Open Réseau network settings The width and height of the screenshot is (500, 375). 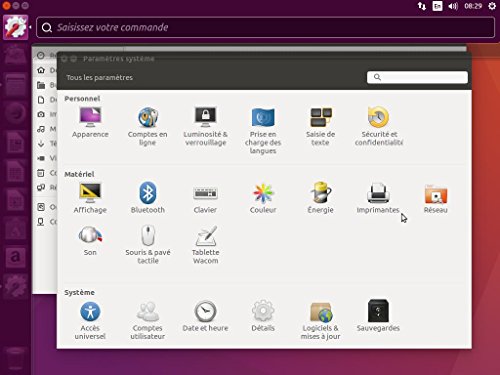(436, 198)
